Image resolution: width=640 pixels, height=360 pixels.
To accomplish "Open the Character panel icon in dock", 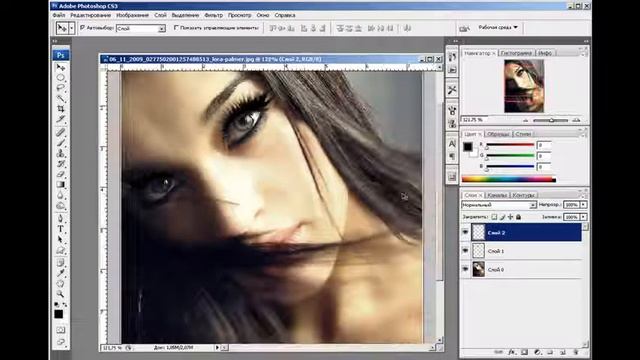I will point(452,144).
